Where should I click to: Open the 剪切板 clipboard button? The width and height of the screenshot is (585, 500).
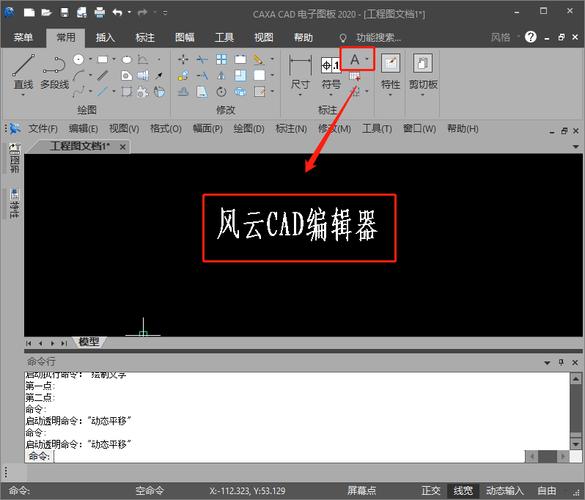[x=423, y=72]
